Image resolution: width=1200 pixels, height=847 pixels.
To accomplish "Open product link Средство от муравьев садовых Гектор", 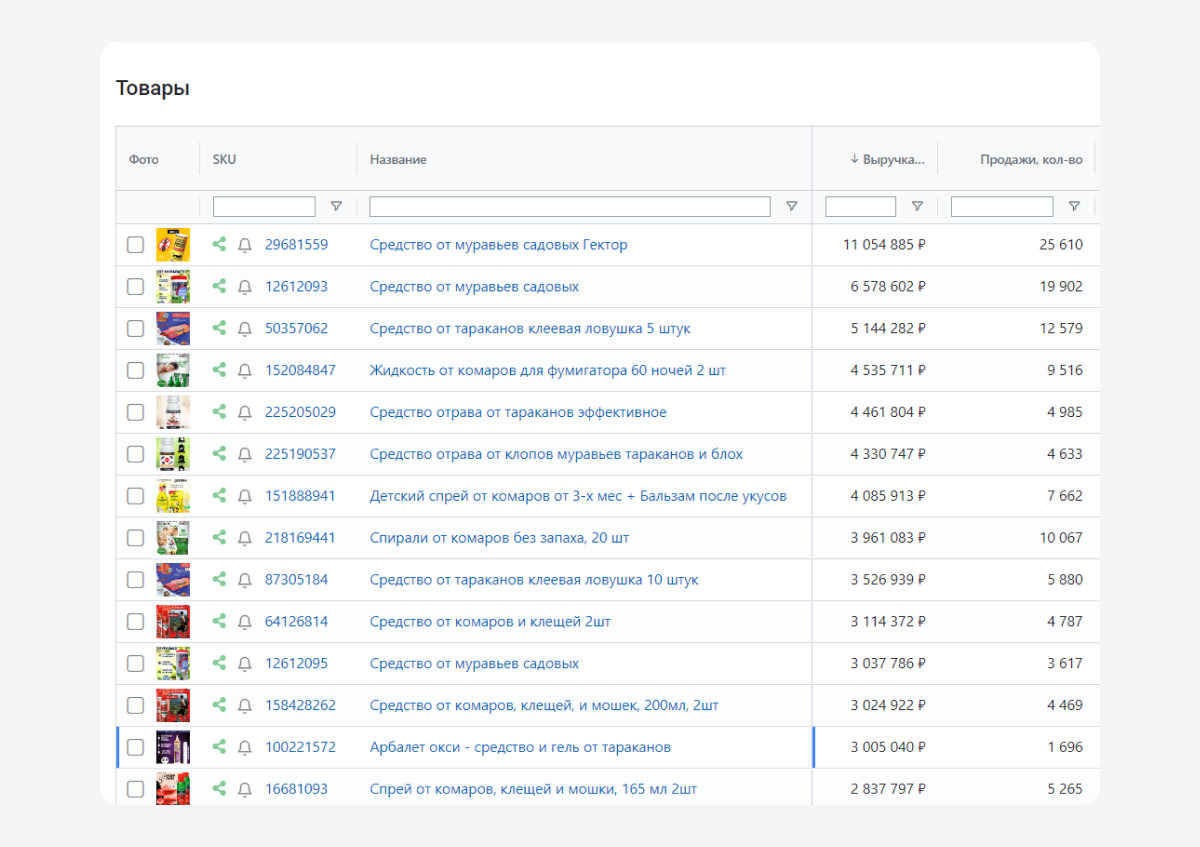I will (498, 245).
